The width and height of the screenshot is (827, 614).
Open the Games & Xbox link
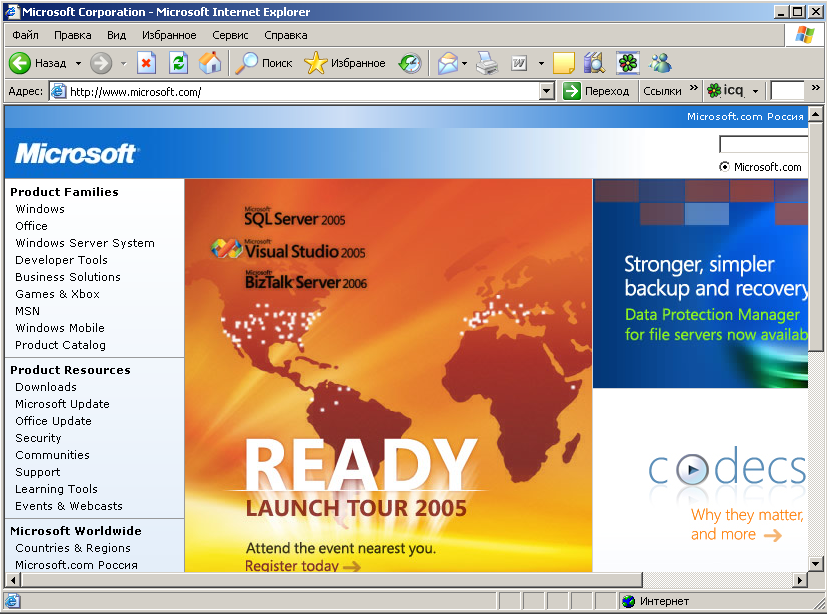tap(57, 294)
